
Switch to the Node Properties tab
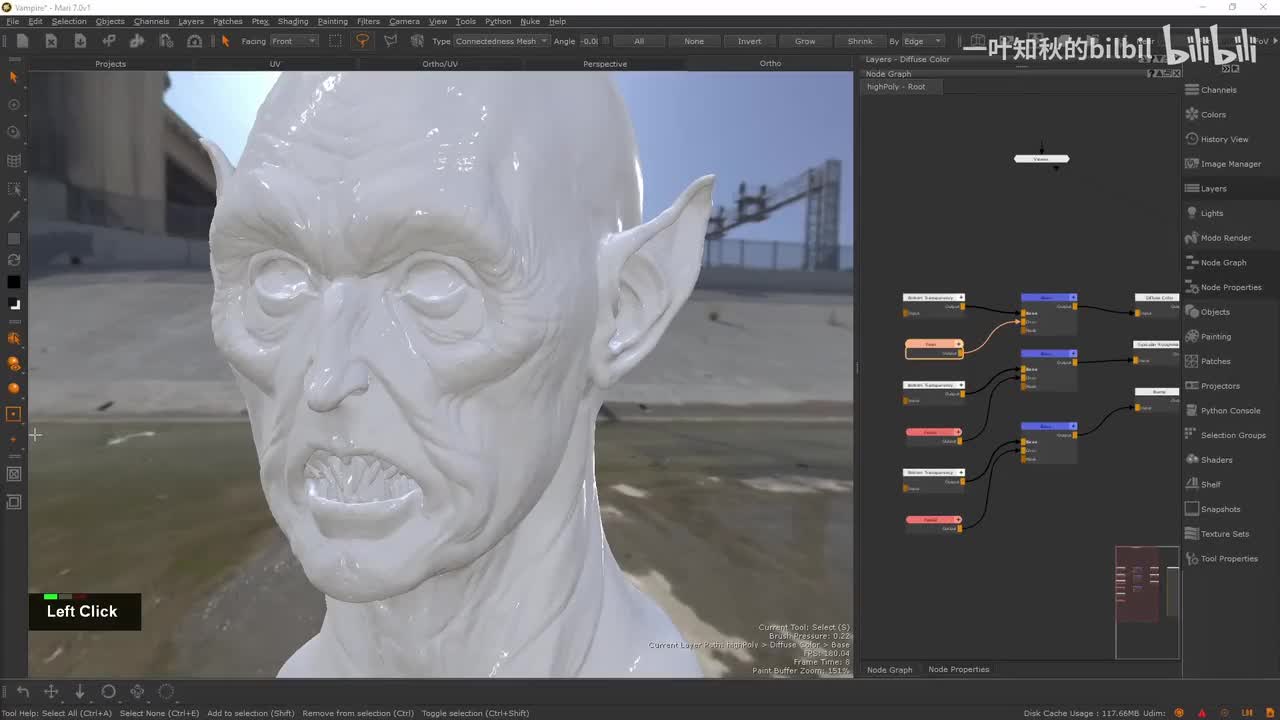958,669
